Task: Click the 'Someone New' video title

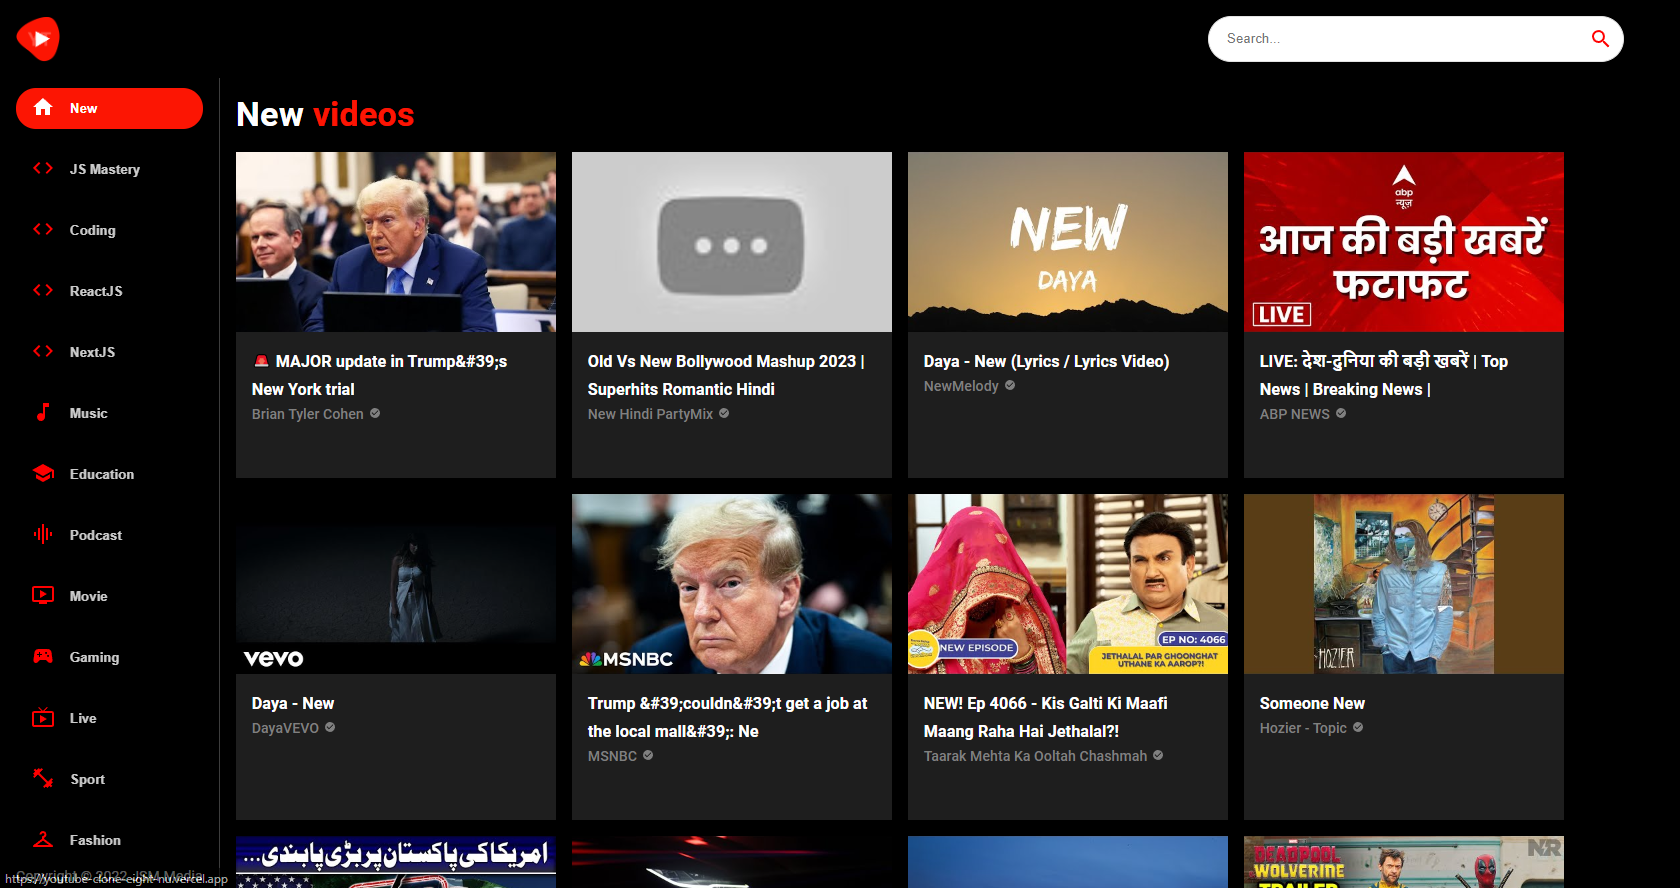Action: [x=1312, y=703]
